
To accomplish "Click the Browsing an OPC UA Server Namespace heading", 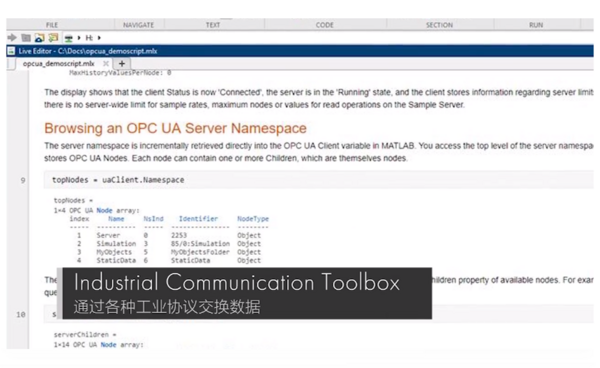I will point(175,128).
